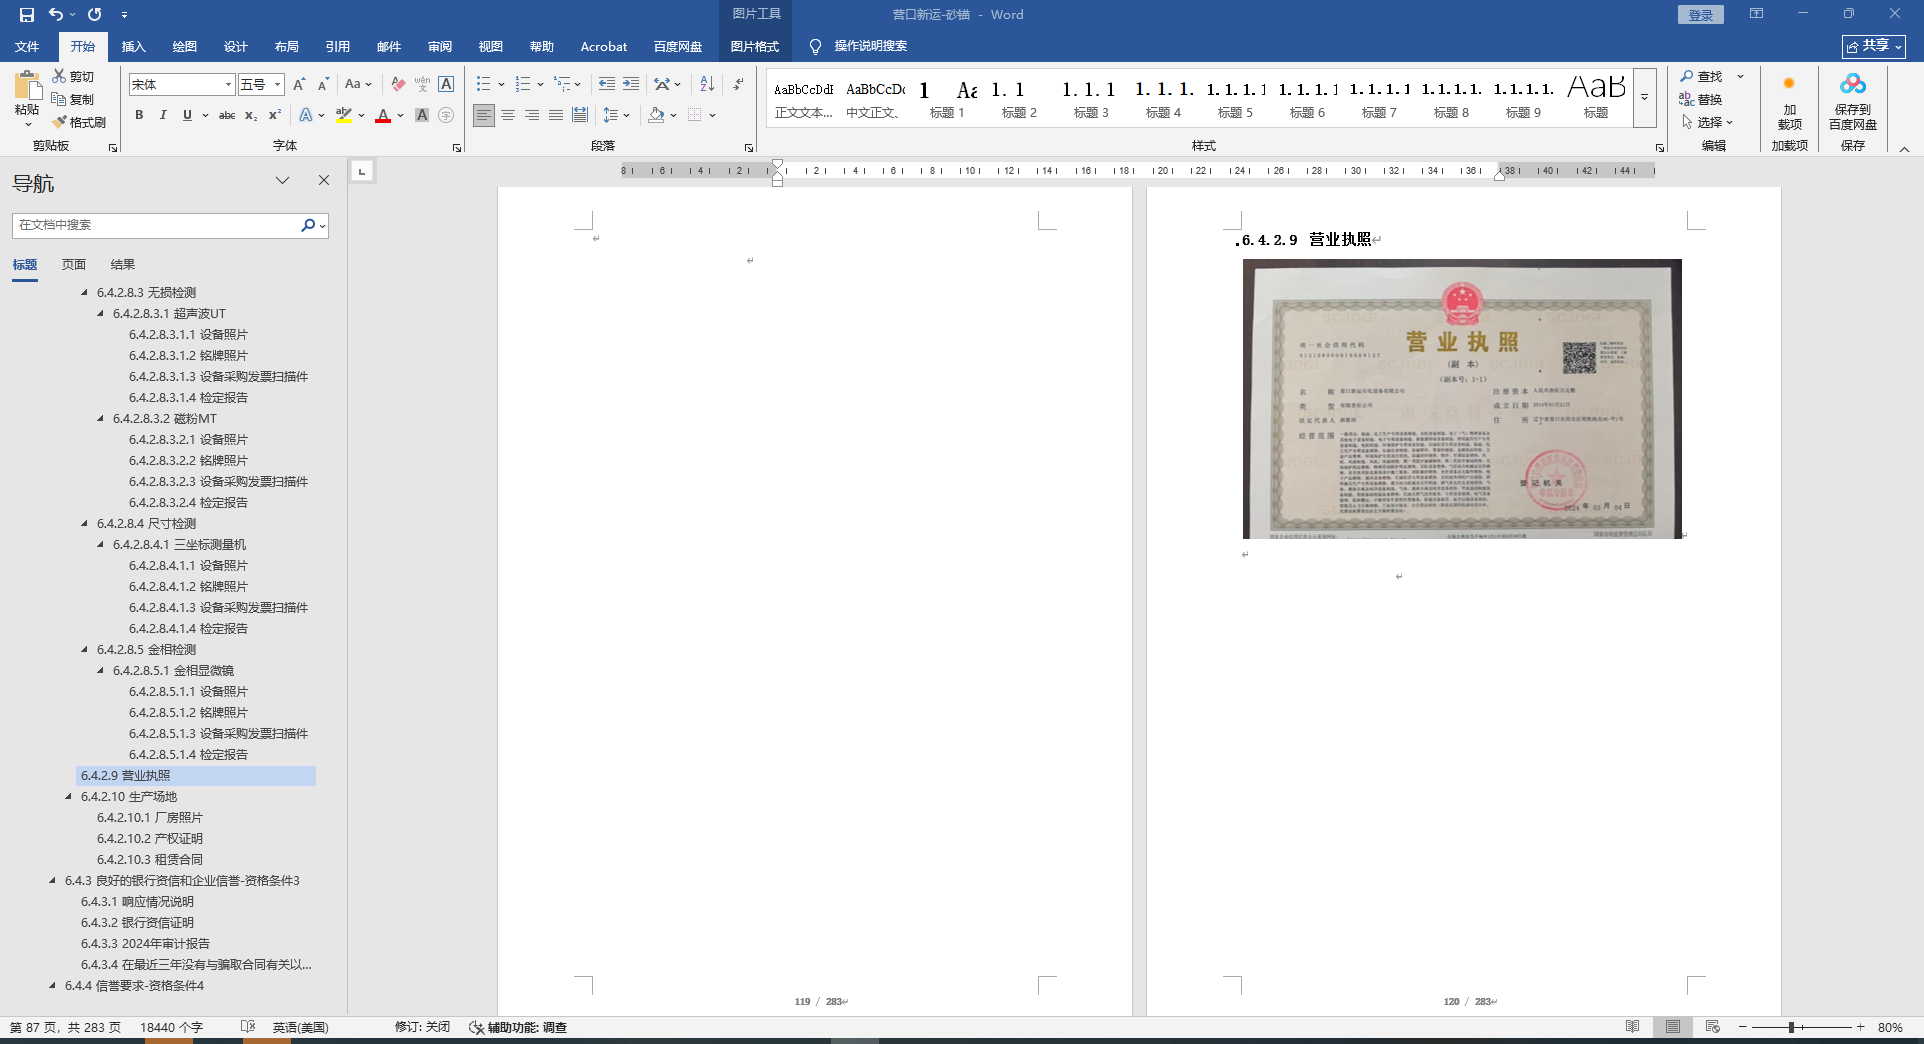Toggle italic formatting

[163, 115]
